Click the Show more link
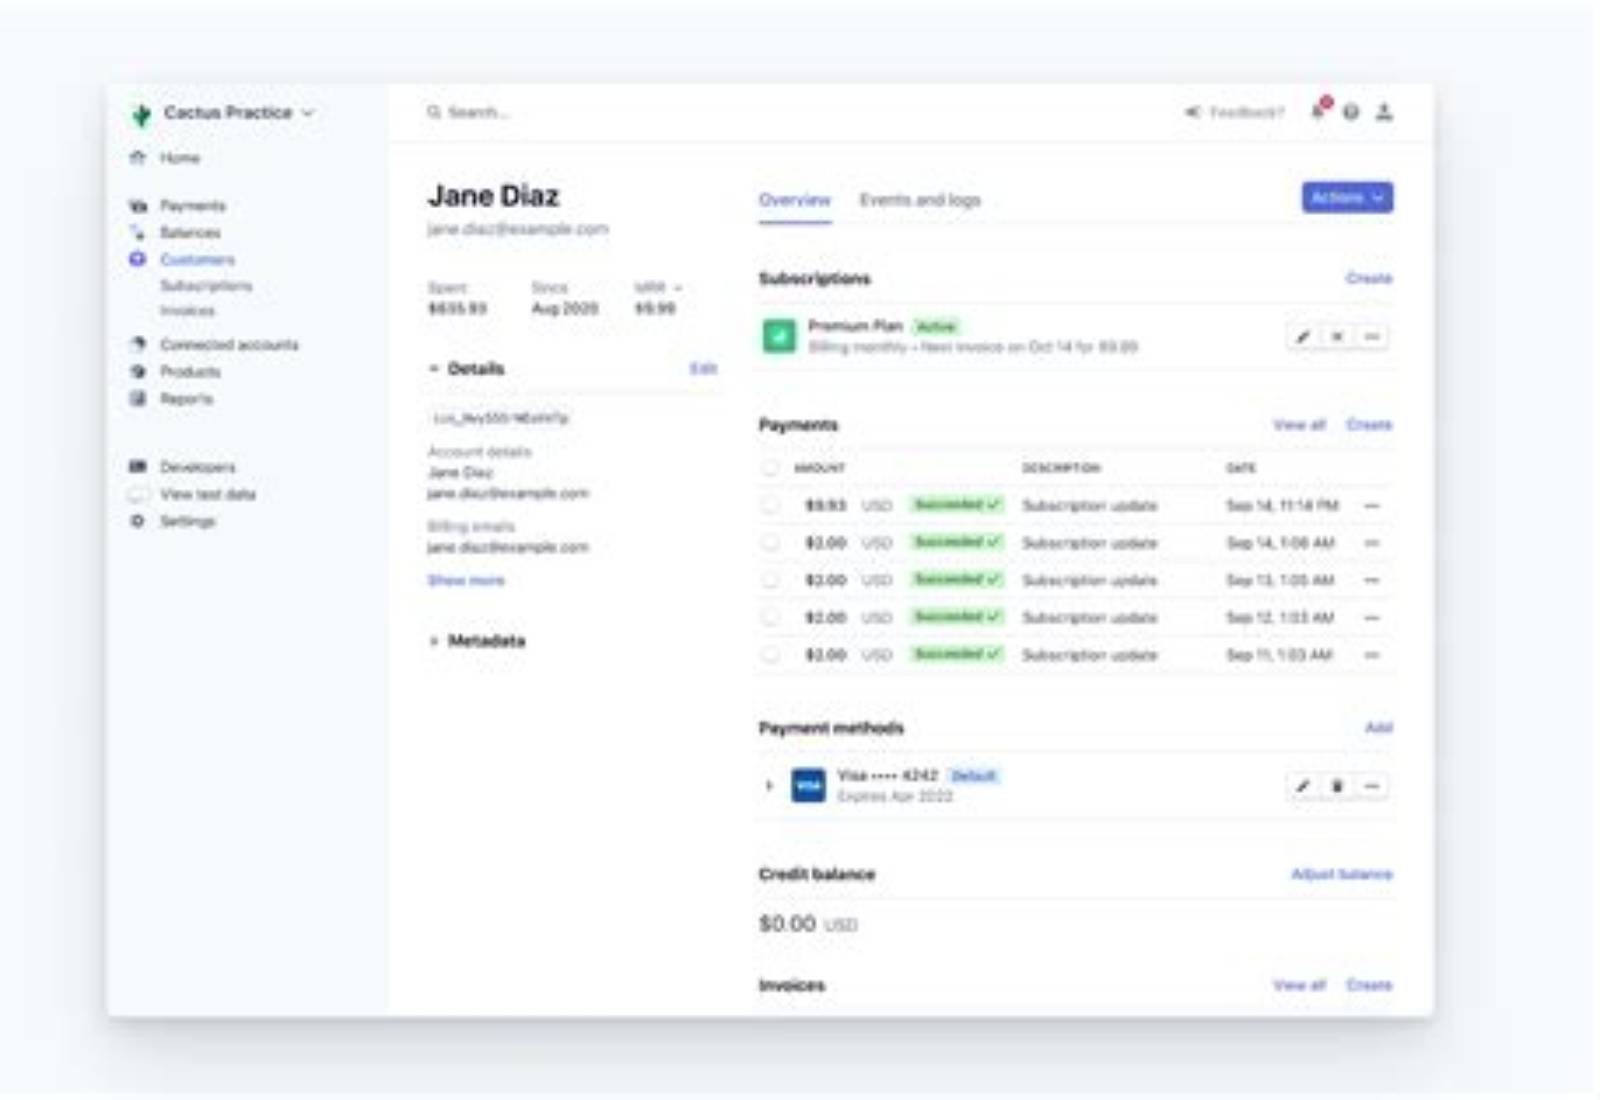Viewport: 1600px width, 1100px height. (466, 580)
